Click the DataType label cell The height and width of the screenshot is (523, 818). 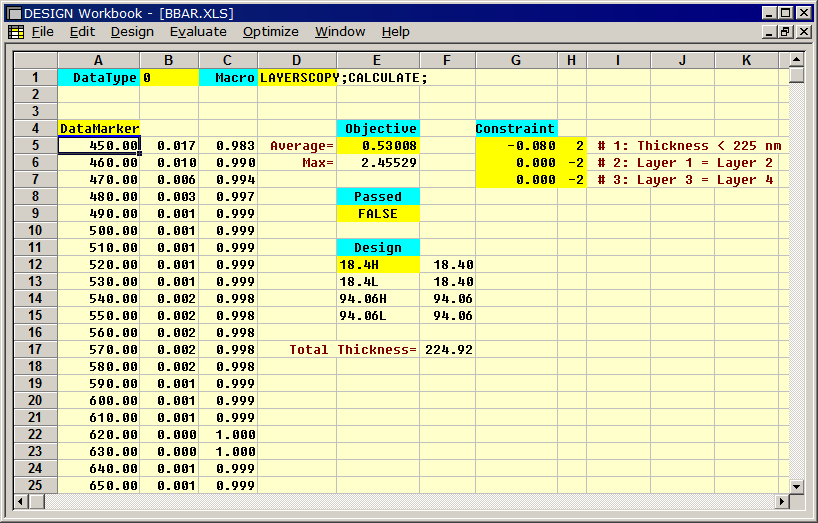pos(99,78)
